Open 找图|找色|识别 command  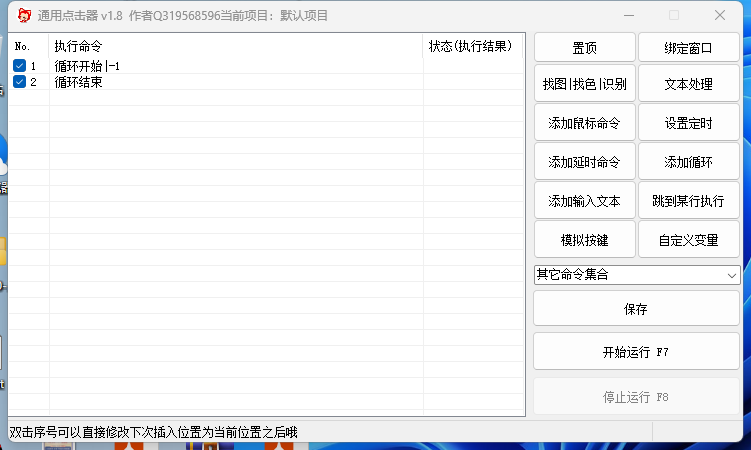pos(584,84)
